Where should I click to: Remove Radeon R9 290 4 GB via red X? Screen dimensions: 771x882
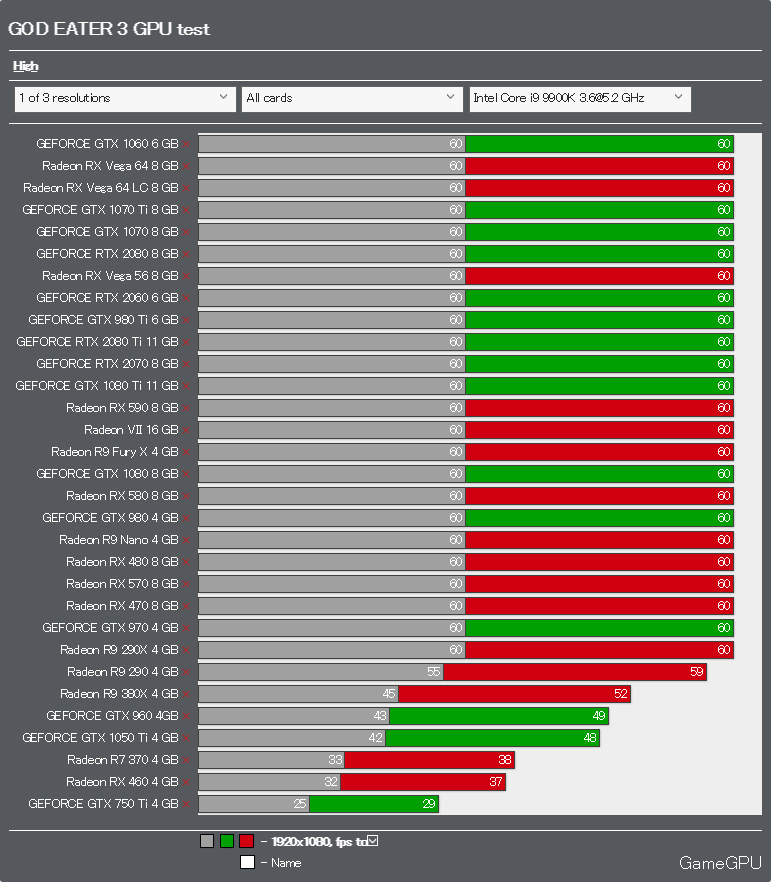(186, 672)
